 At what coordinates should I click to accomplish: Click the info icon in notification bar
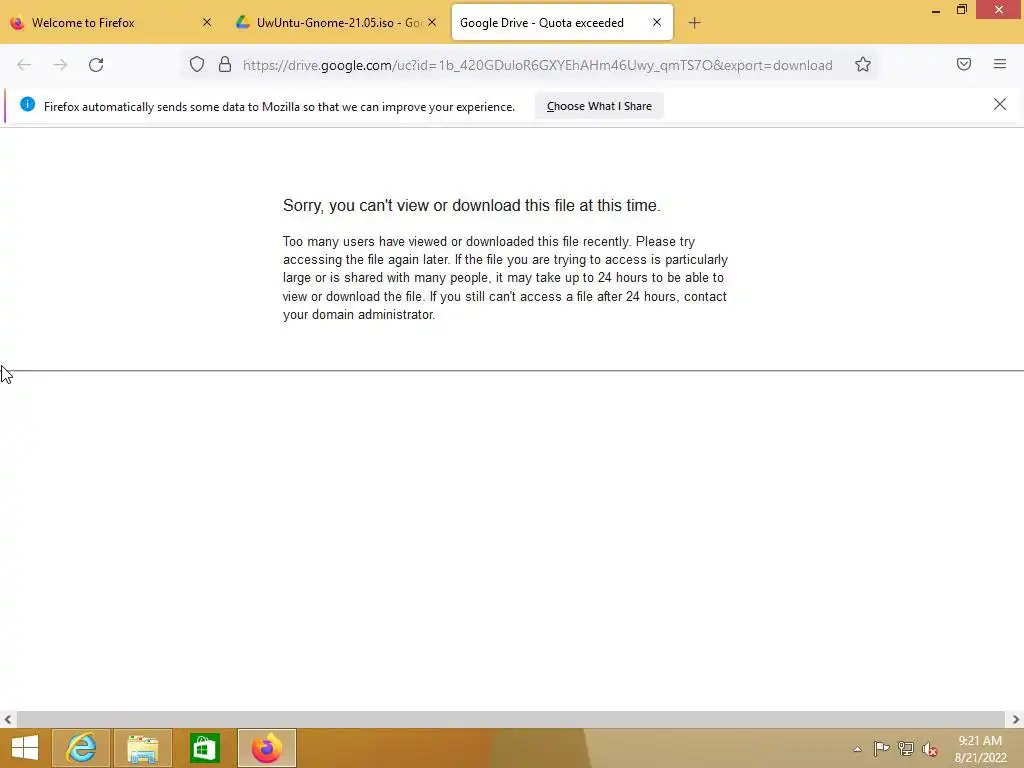point(27,104)
